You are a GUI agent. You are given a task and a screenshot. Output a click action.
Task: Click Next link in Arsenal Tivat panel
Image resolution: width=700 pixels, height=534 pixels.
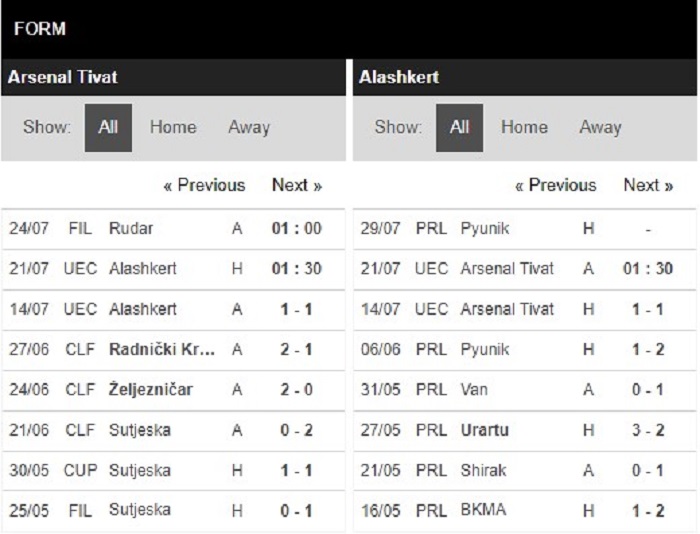pyautogui.click(x=297, y=185)
